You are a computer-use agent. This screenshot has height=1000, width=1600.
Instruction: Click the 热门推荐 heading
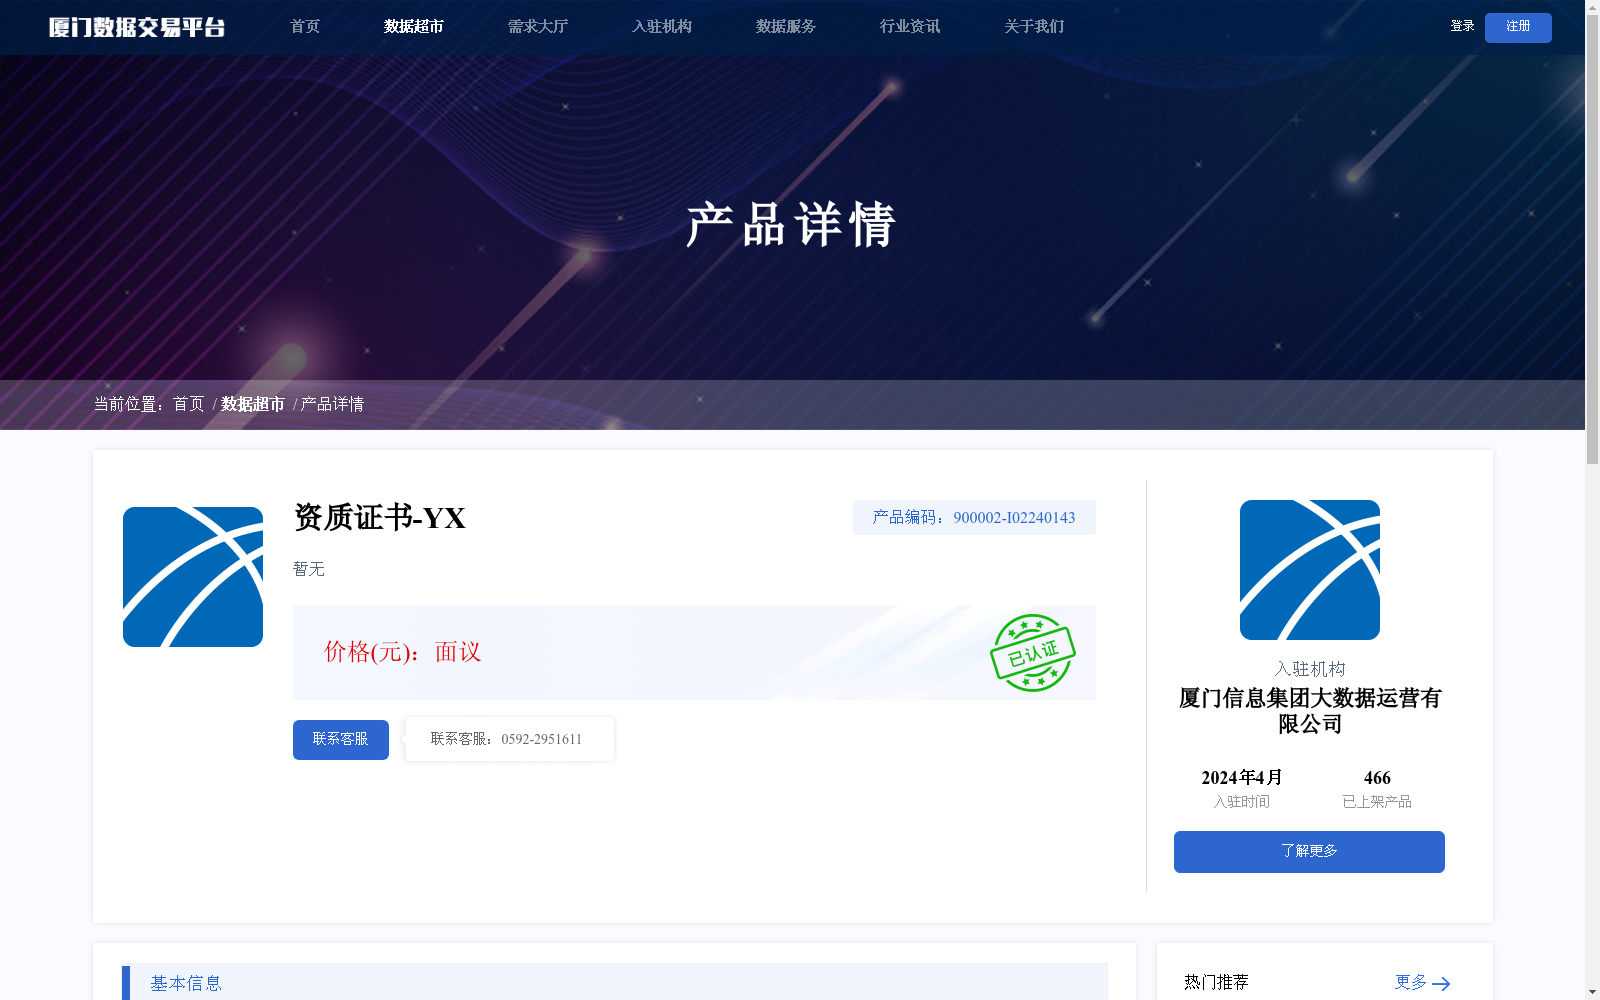(1216, 982)
